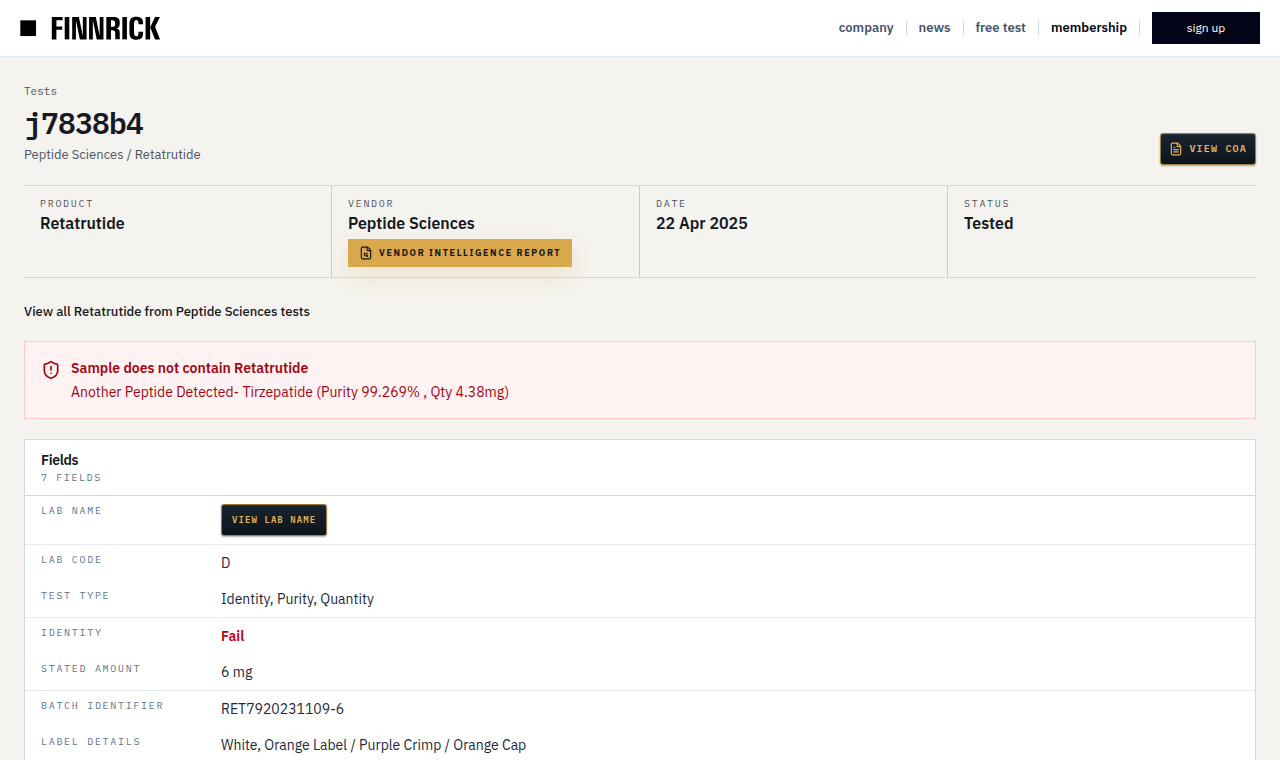The height and width of the screenshot is (760, 1280).
Task: Click the test ID j7838b4 heading
Action: click(x=84, y=124)
